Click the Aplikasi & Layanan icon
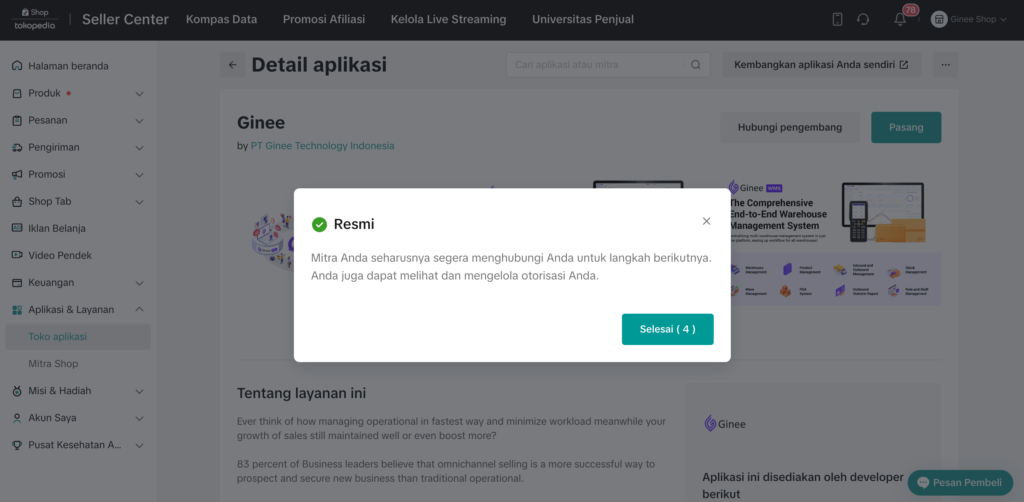1024x502 pixels. tap(17, 309)
